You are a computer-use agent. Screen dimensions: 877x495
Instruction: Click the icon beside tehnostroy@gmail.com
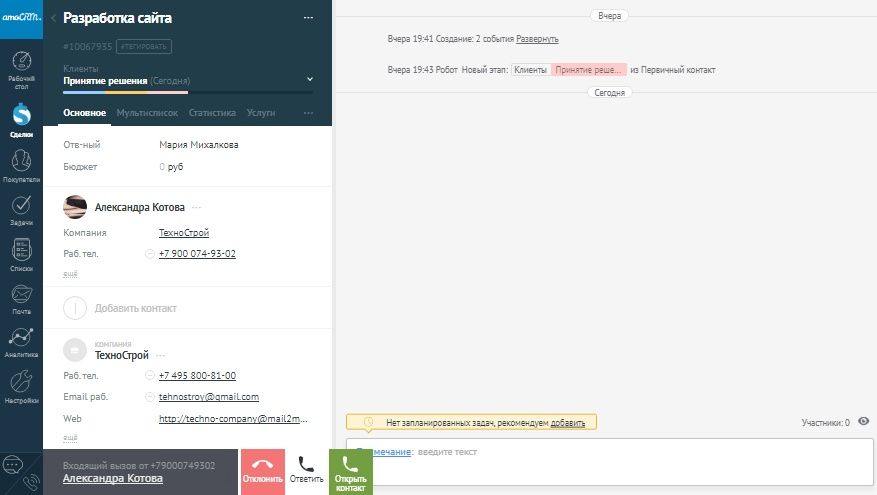(x=149, y=397)
